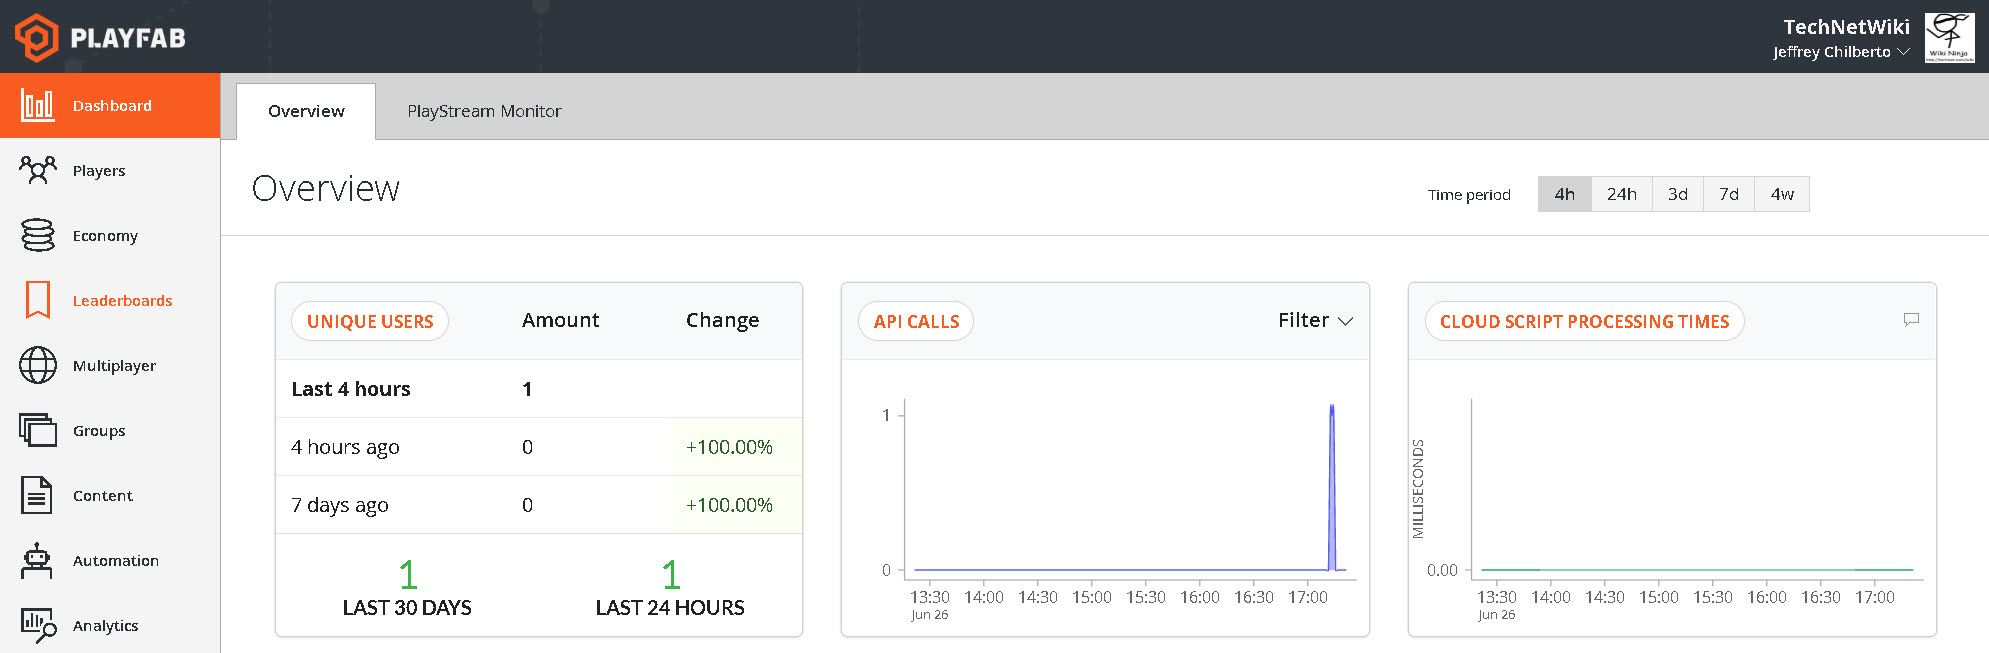Screen dimensions: 1989x653
Task: Click the UNIQUE USERS pill button
Action: (x=370, y=321)
